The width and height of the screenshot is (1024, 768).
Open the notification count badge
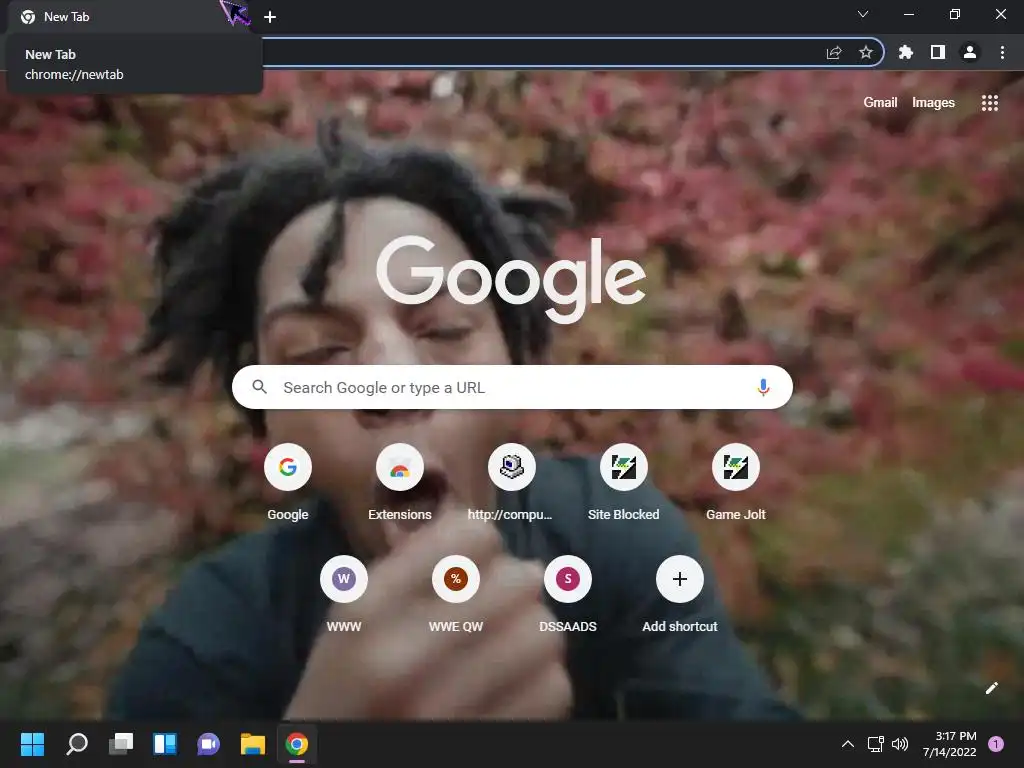(995, 744)
